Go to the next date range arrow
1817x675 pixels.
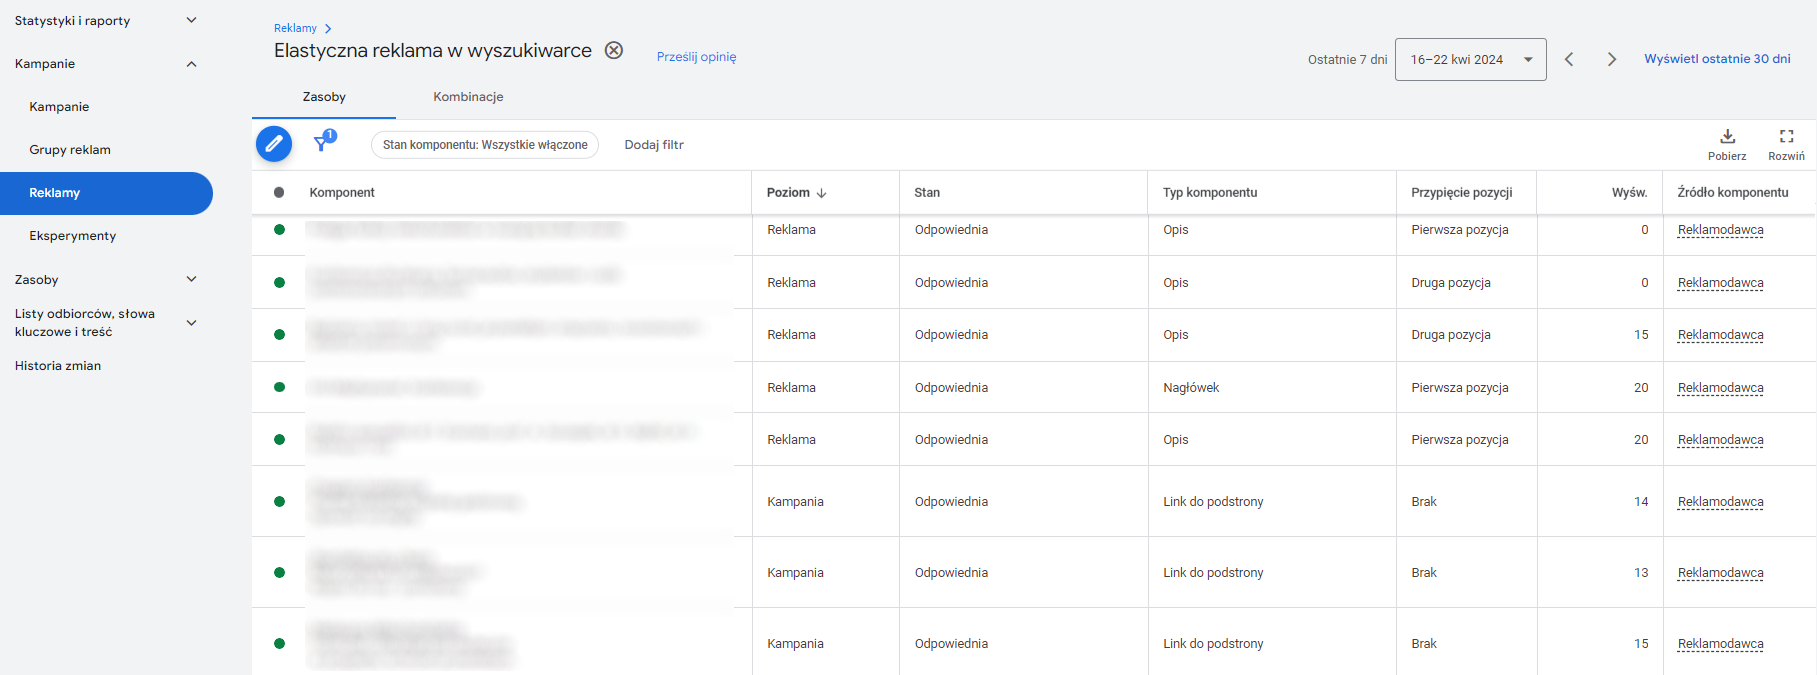1611,59
